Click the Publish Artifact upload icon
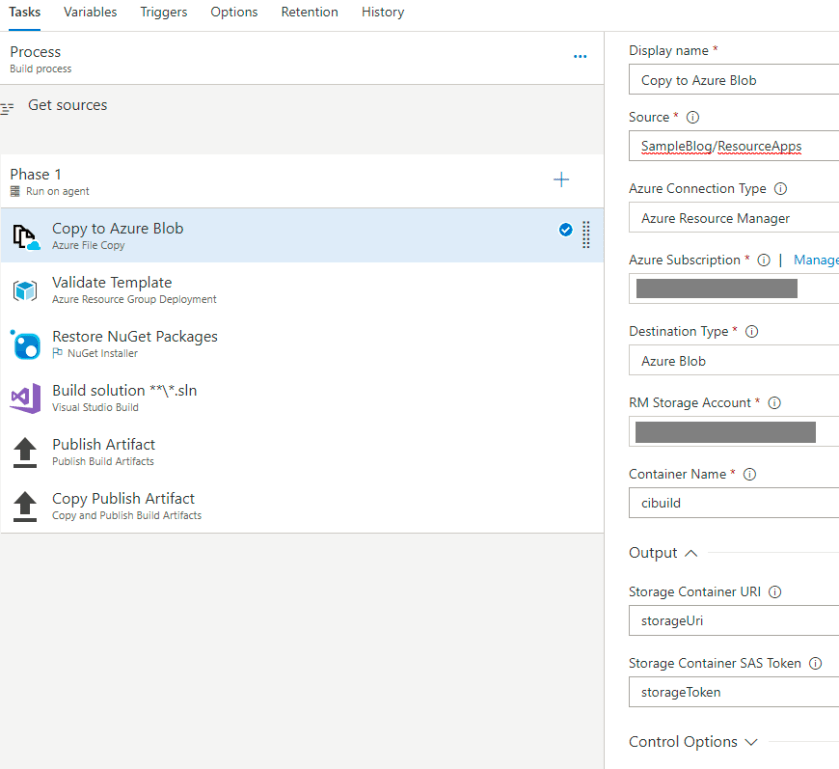839x769 pixels. tap(25, 452)
